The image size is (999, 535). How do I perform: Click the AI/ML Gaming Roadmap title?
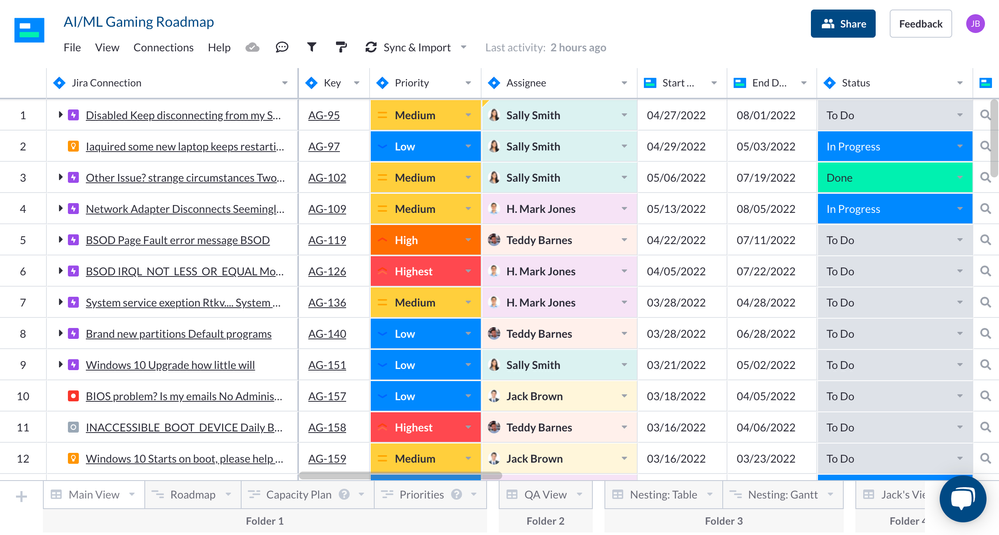[139, 22]
